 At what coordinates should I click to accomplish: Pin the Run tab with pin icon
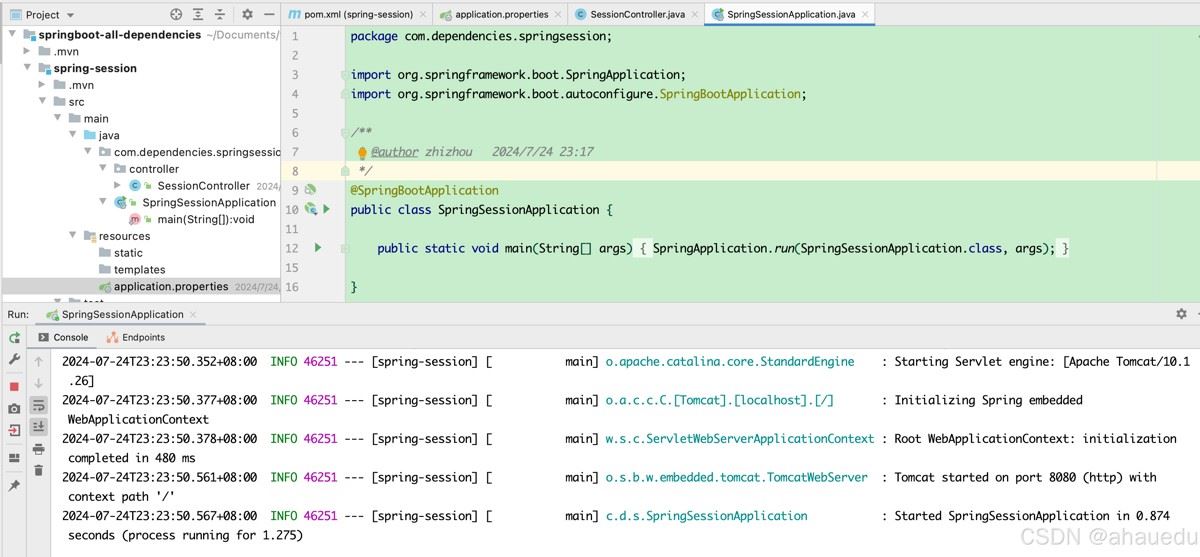click(x=14, y=485)
